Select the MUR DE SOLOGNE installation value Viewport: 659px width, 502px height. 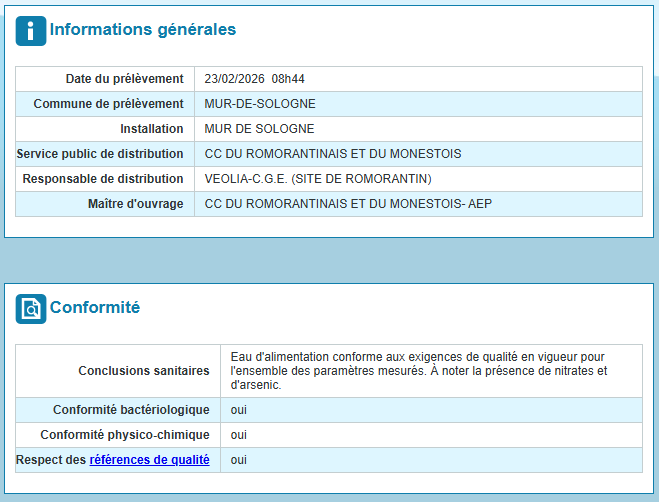(x=259, y=129)
